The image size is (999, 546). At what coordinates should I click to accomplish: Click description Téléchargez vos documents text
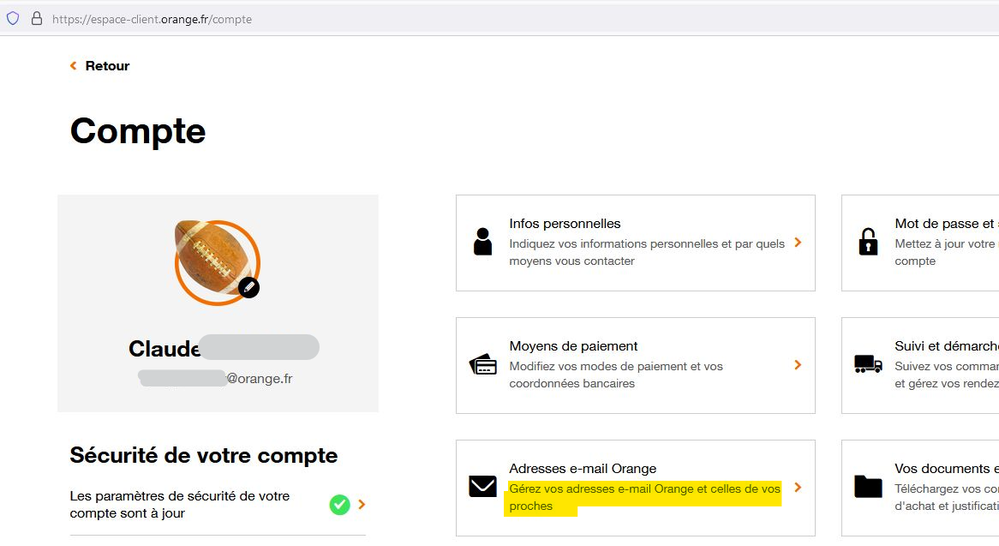946,497
